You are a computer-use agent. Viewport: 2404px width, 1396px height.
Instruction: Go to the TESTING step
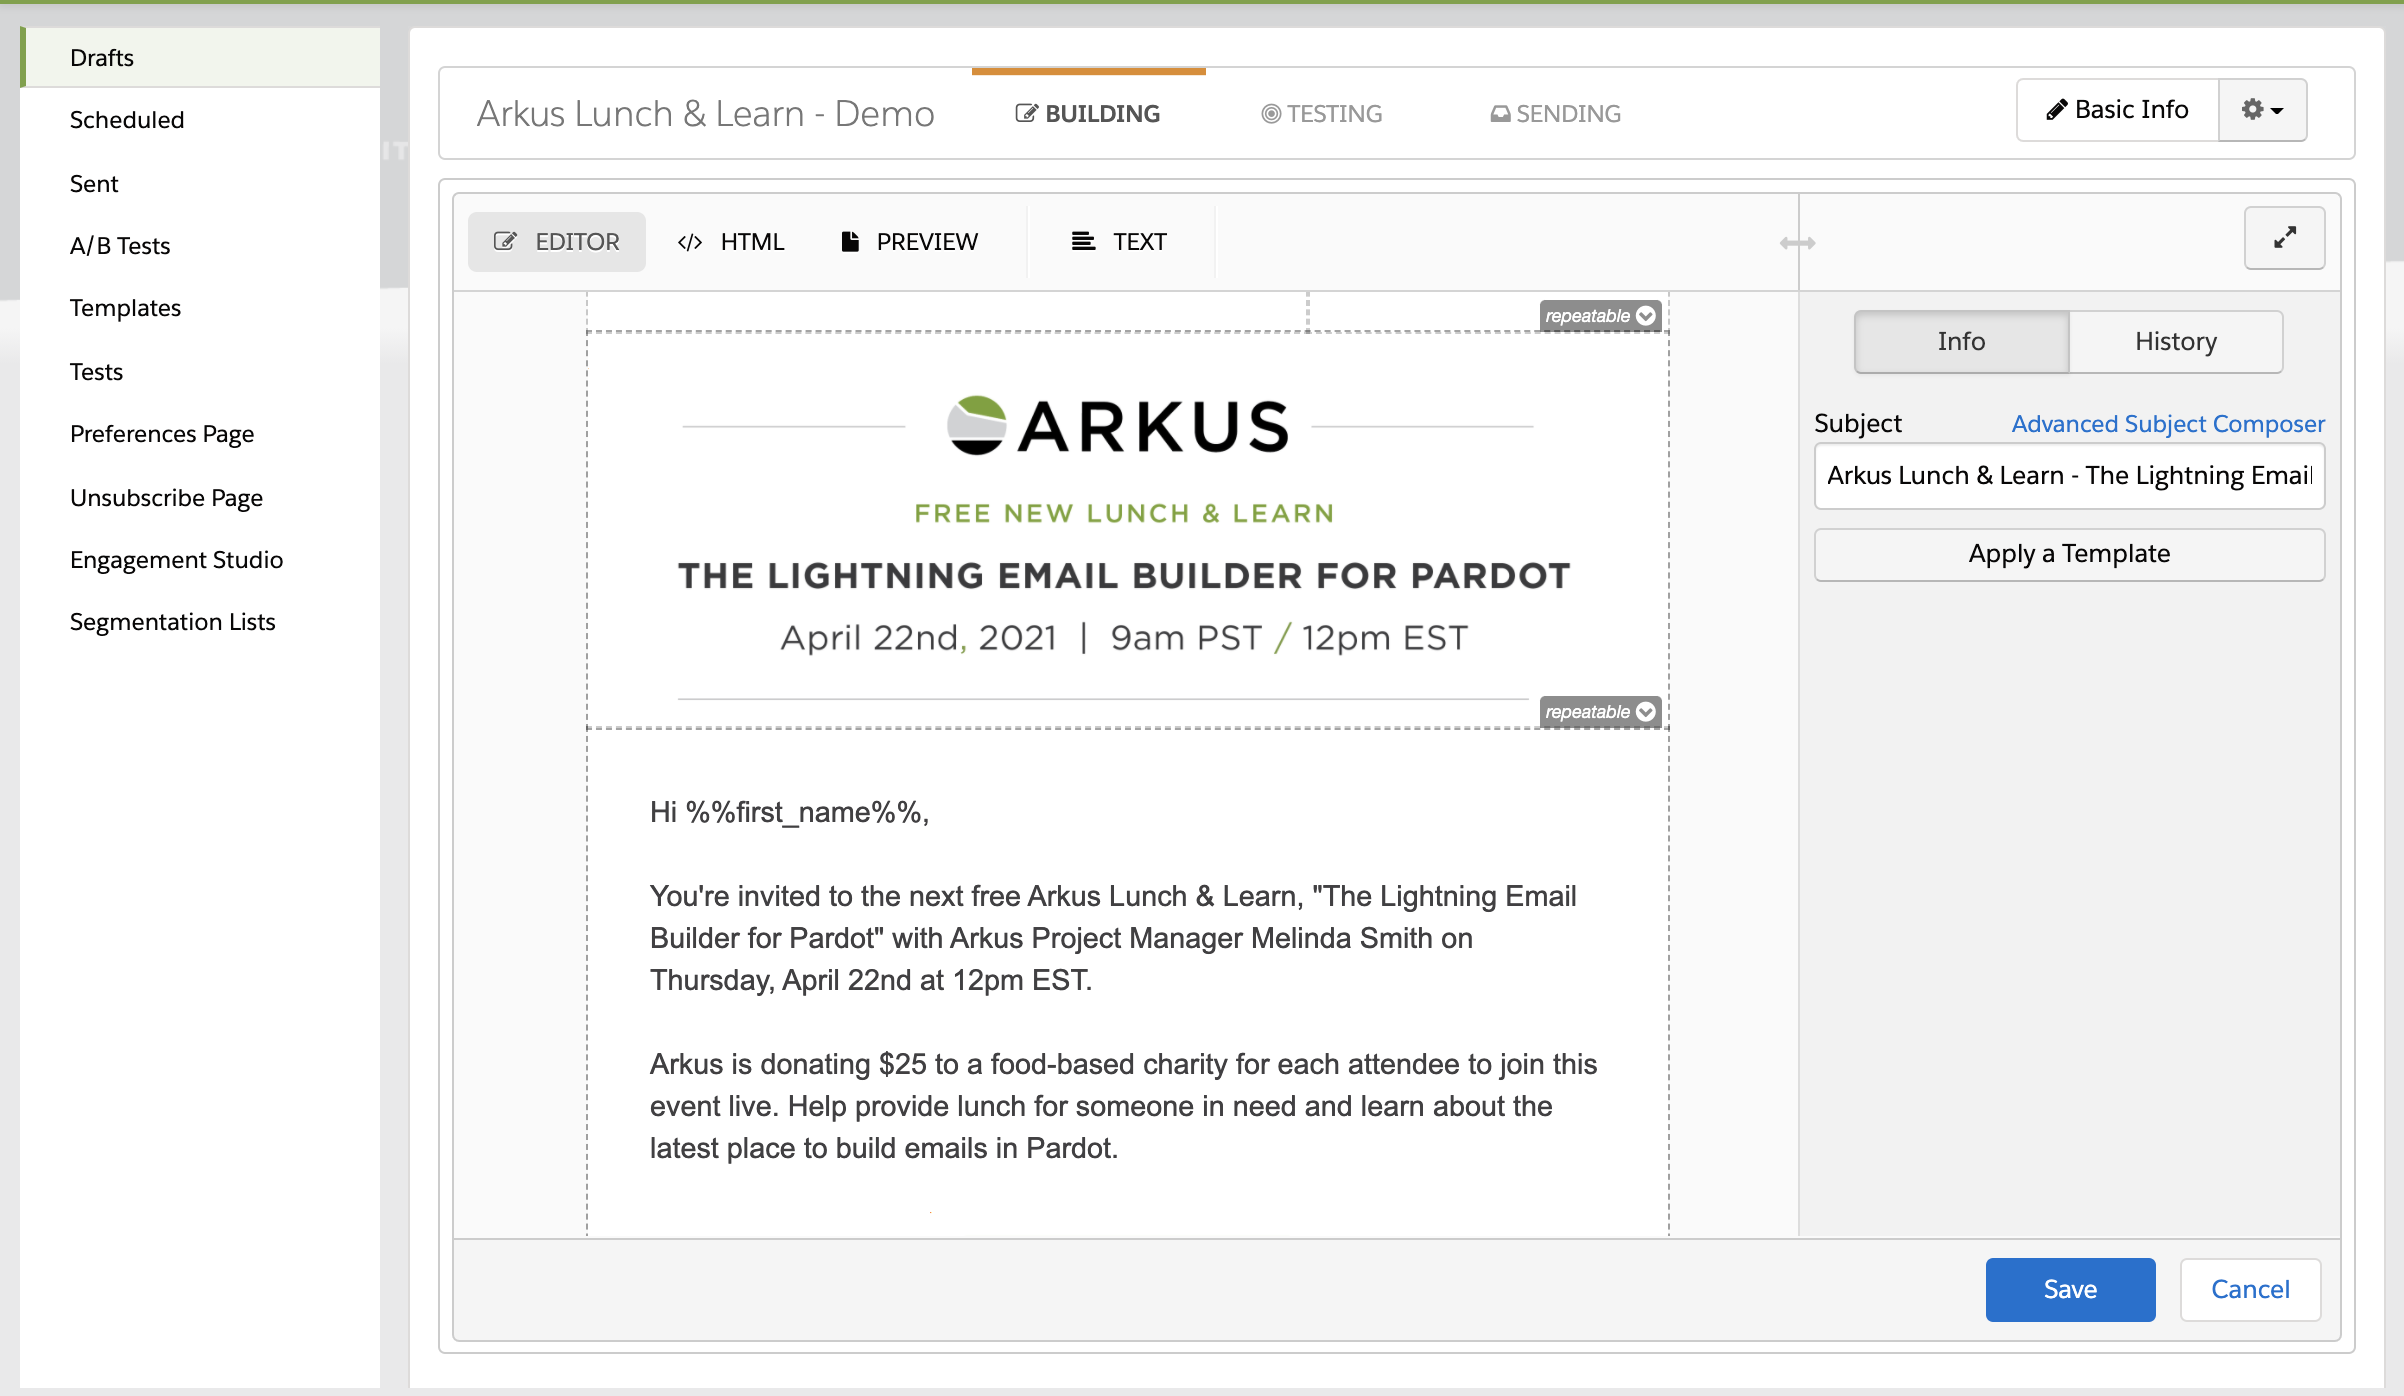coord(1322,114)
